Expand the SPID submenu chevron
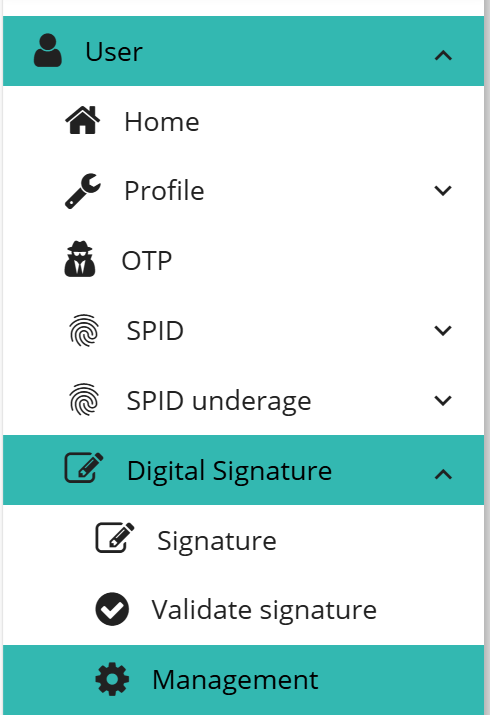490x715 pixels. pyautogui.click(x=443, y=330)
